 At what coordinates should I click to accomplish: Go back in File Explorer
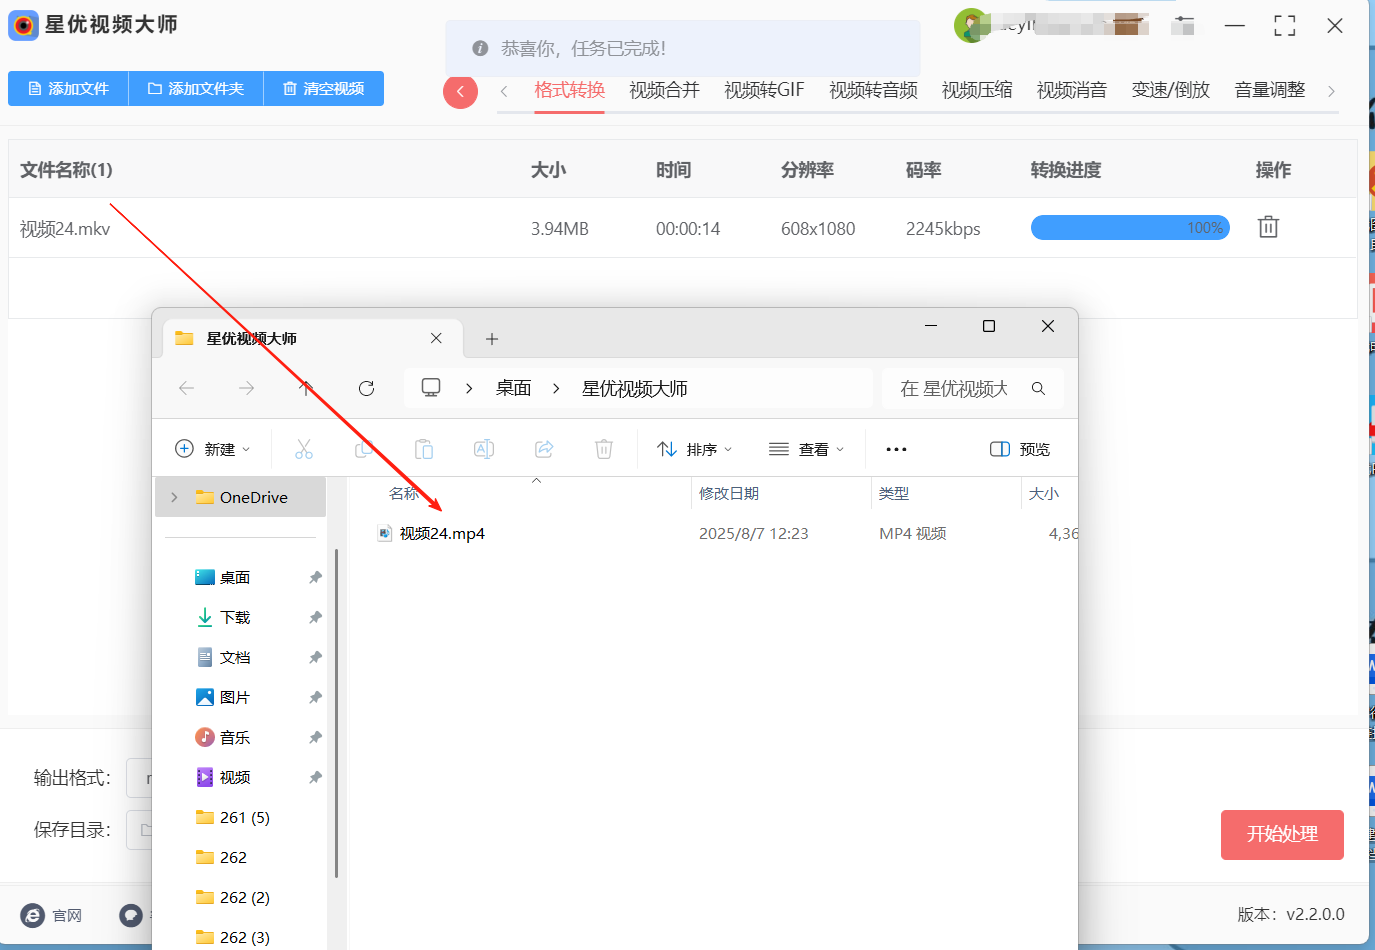pyautogui.click(x=186, y=388)
